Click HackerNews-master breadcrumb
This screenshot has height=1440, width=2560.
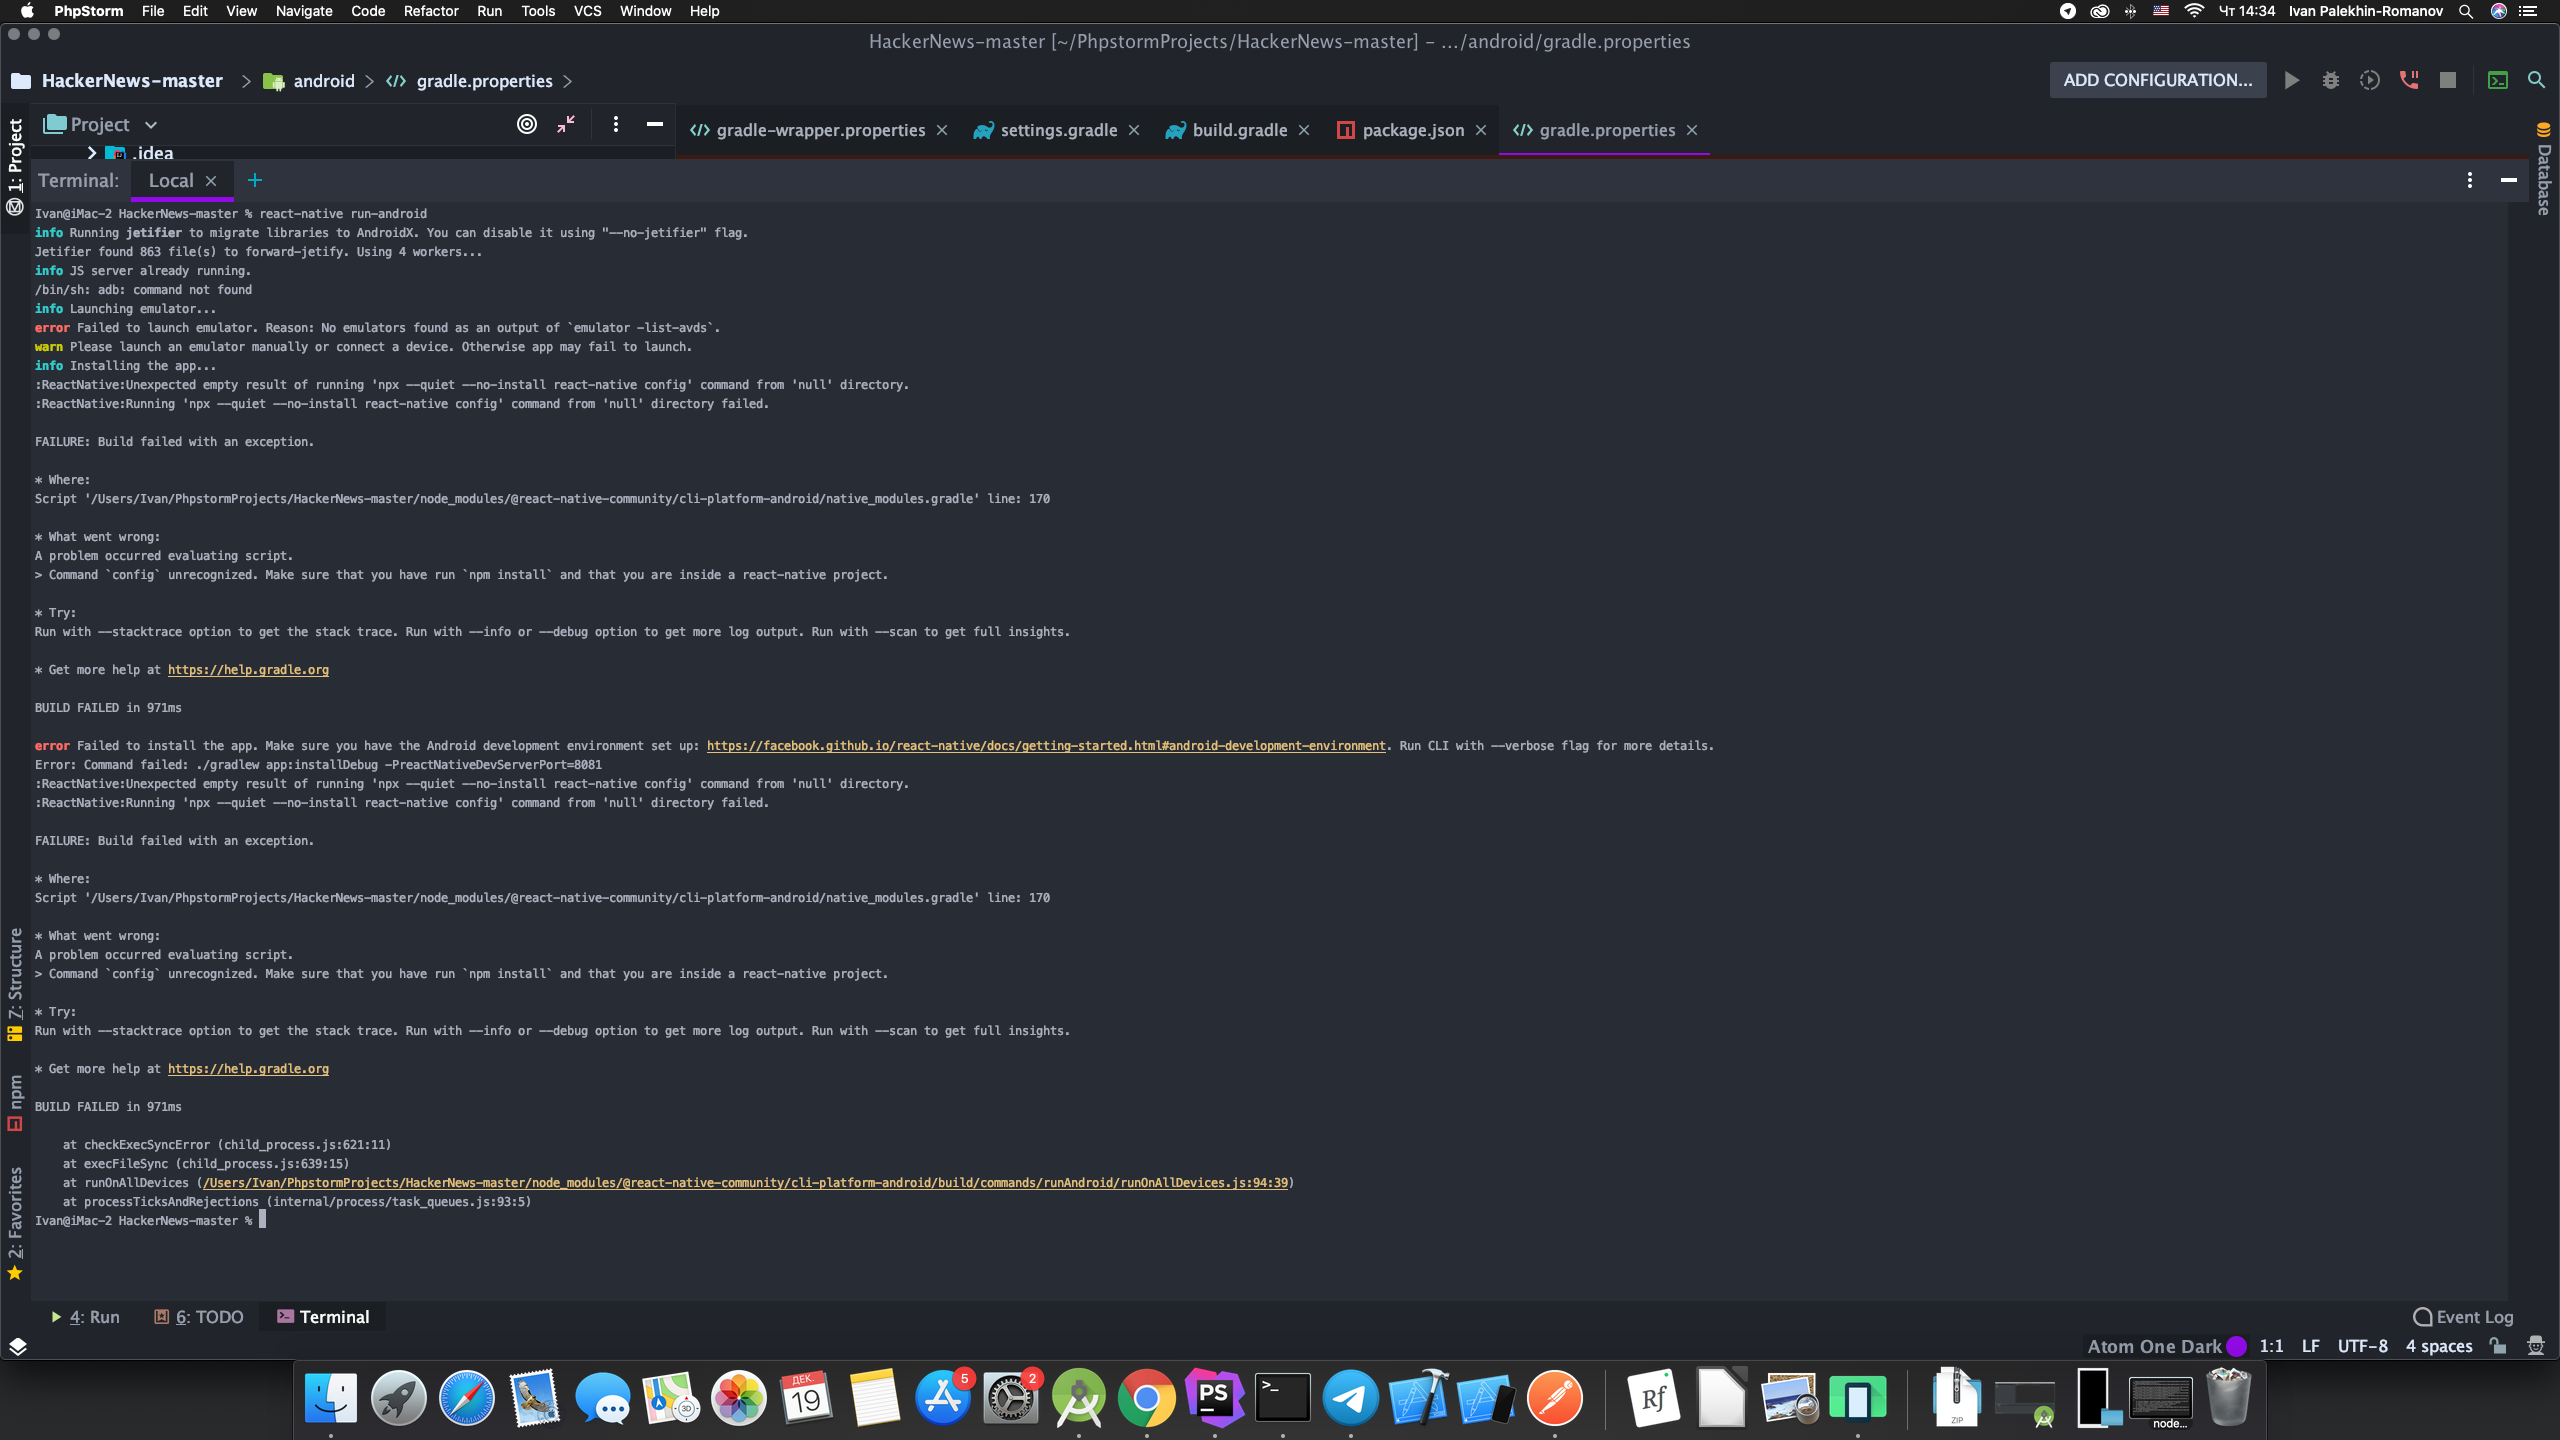(x=132, y=81)
